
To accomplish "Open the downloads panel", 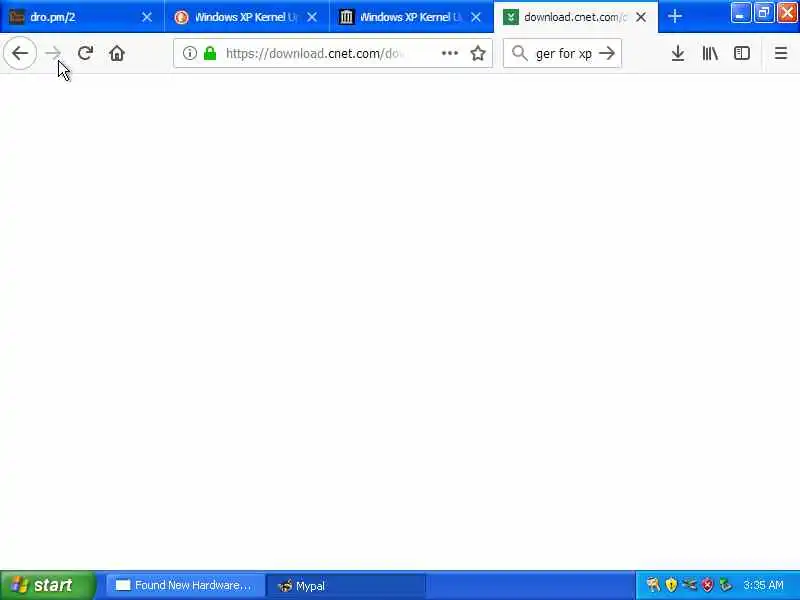I will tap(678, 53).
